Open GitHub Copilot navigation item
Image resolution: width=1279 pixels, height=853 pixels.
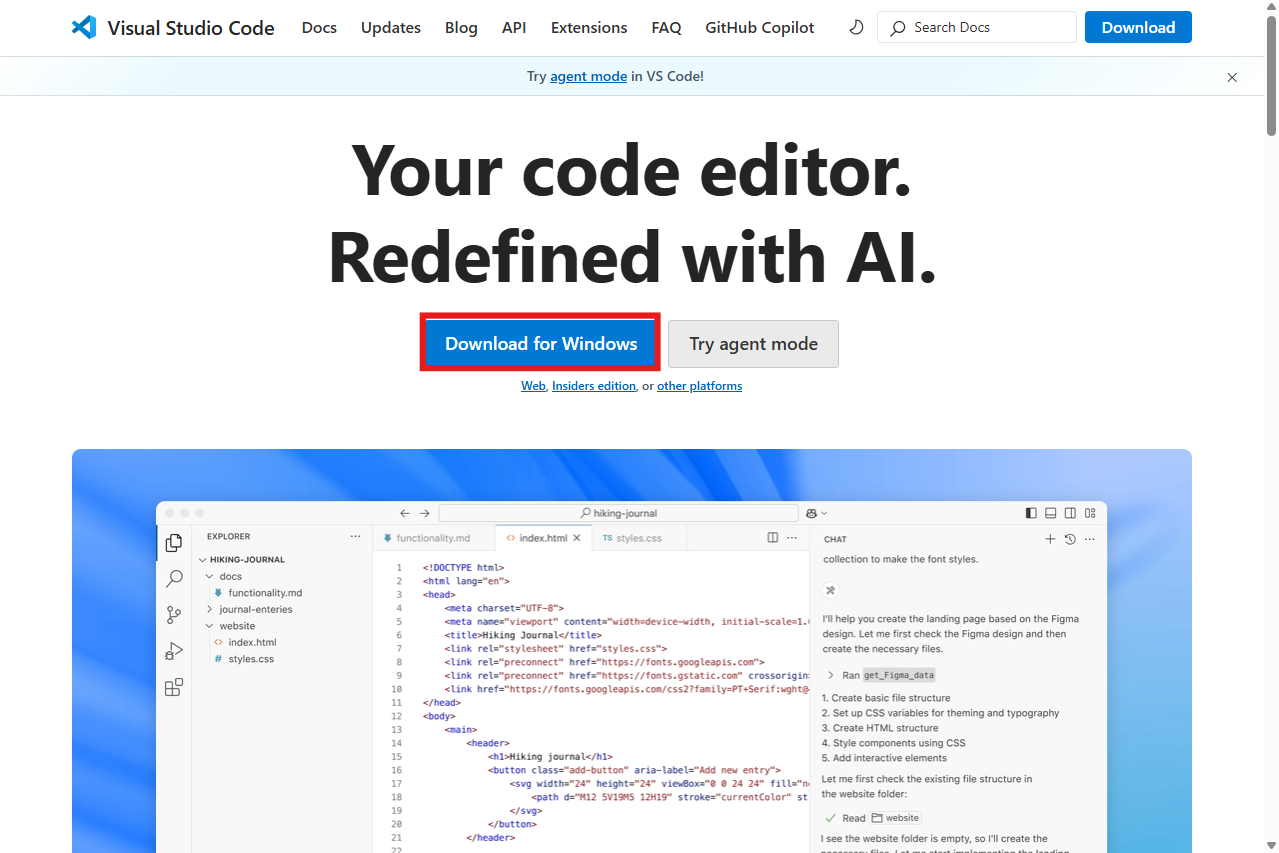tap(760, 28)
